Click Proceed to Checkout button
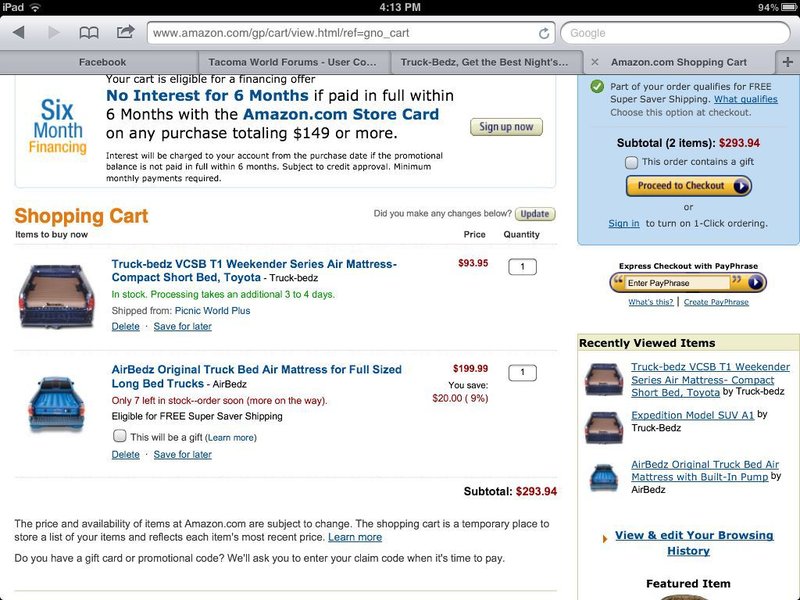800x600 pixels. 689,186
